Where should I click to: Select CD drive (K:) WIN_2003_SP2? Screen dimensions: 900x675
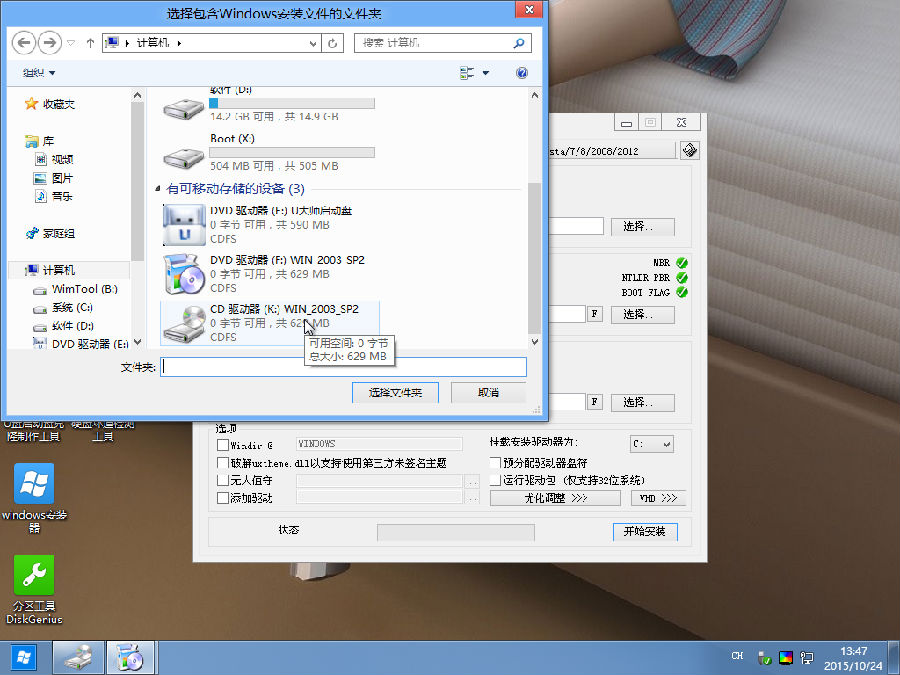270,323
